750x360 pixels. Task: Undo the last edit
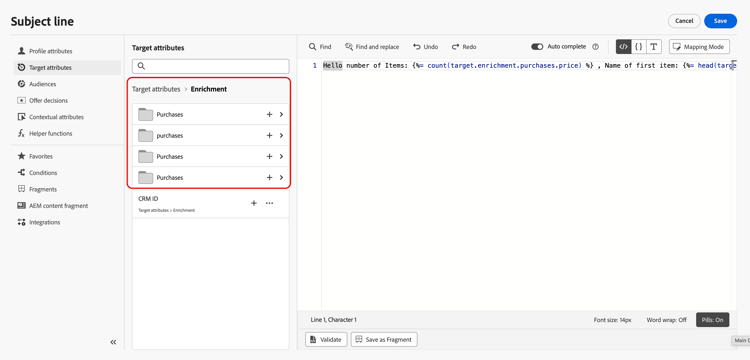click(425, 47)
